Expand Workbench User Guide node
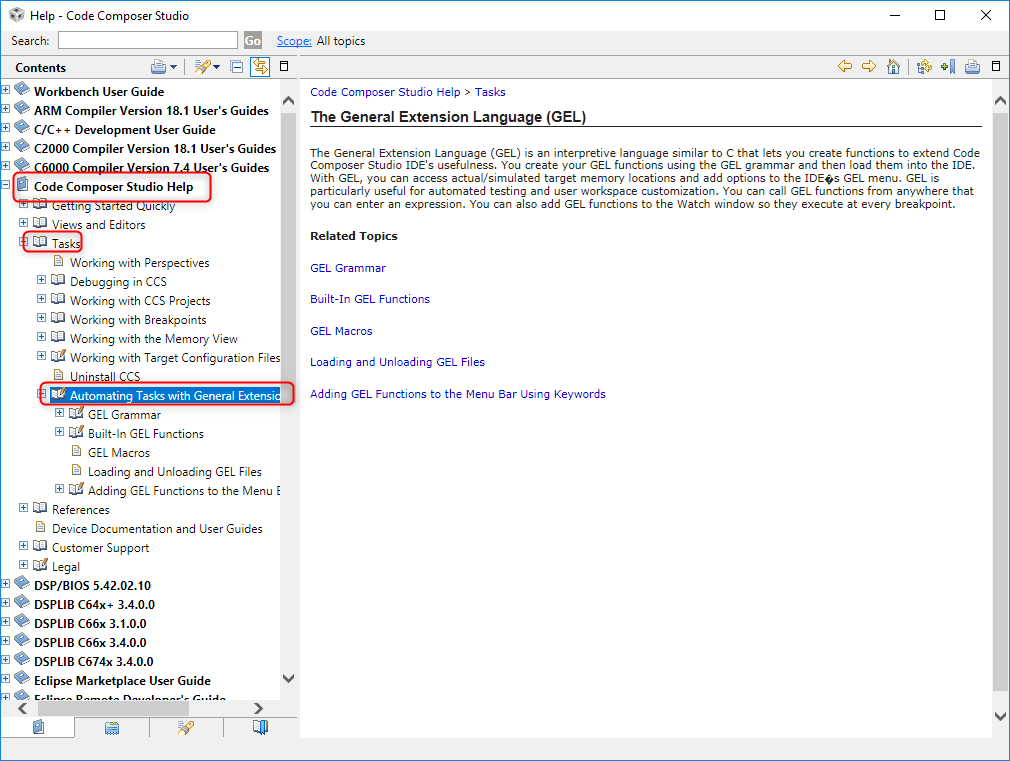1010x761 pixels. tap(5, 89)
